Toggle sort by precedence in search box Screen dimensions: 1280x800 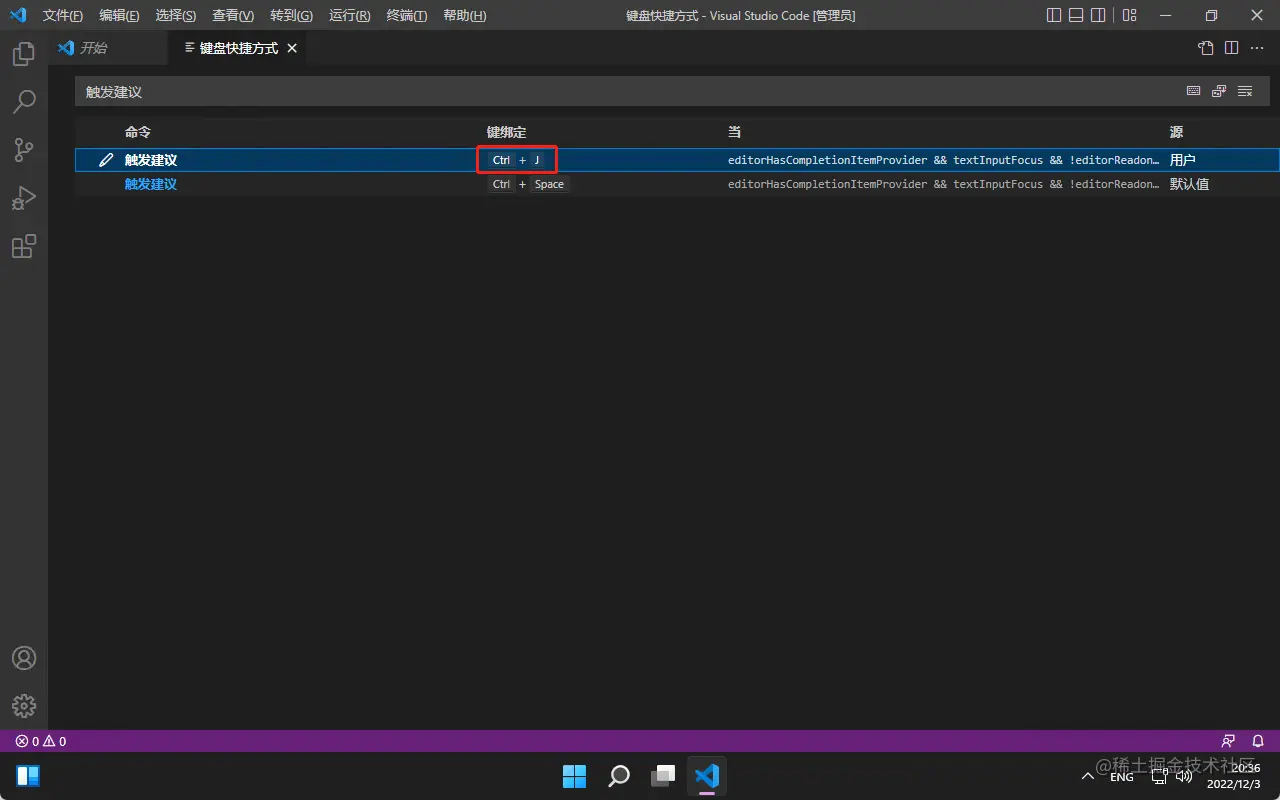point(1219,91)
